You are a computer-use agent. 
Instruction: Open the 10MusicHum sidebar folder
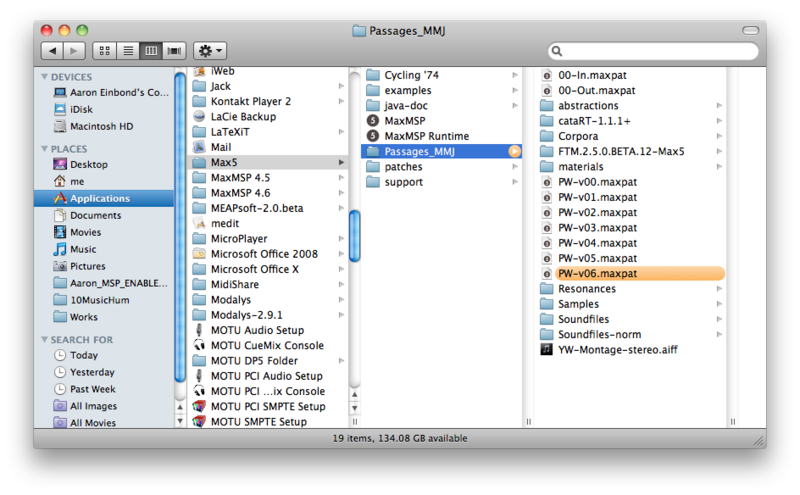point(91,300)
